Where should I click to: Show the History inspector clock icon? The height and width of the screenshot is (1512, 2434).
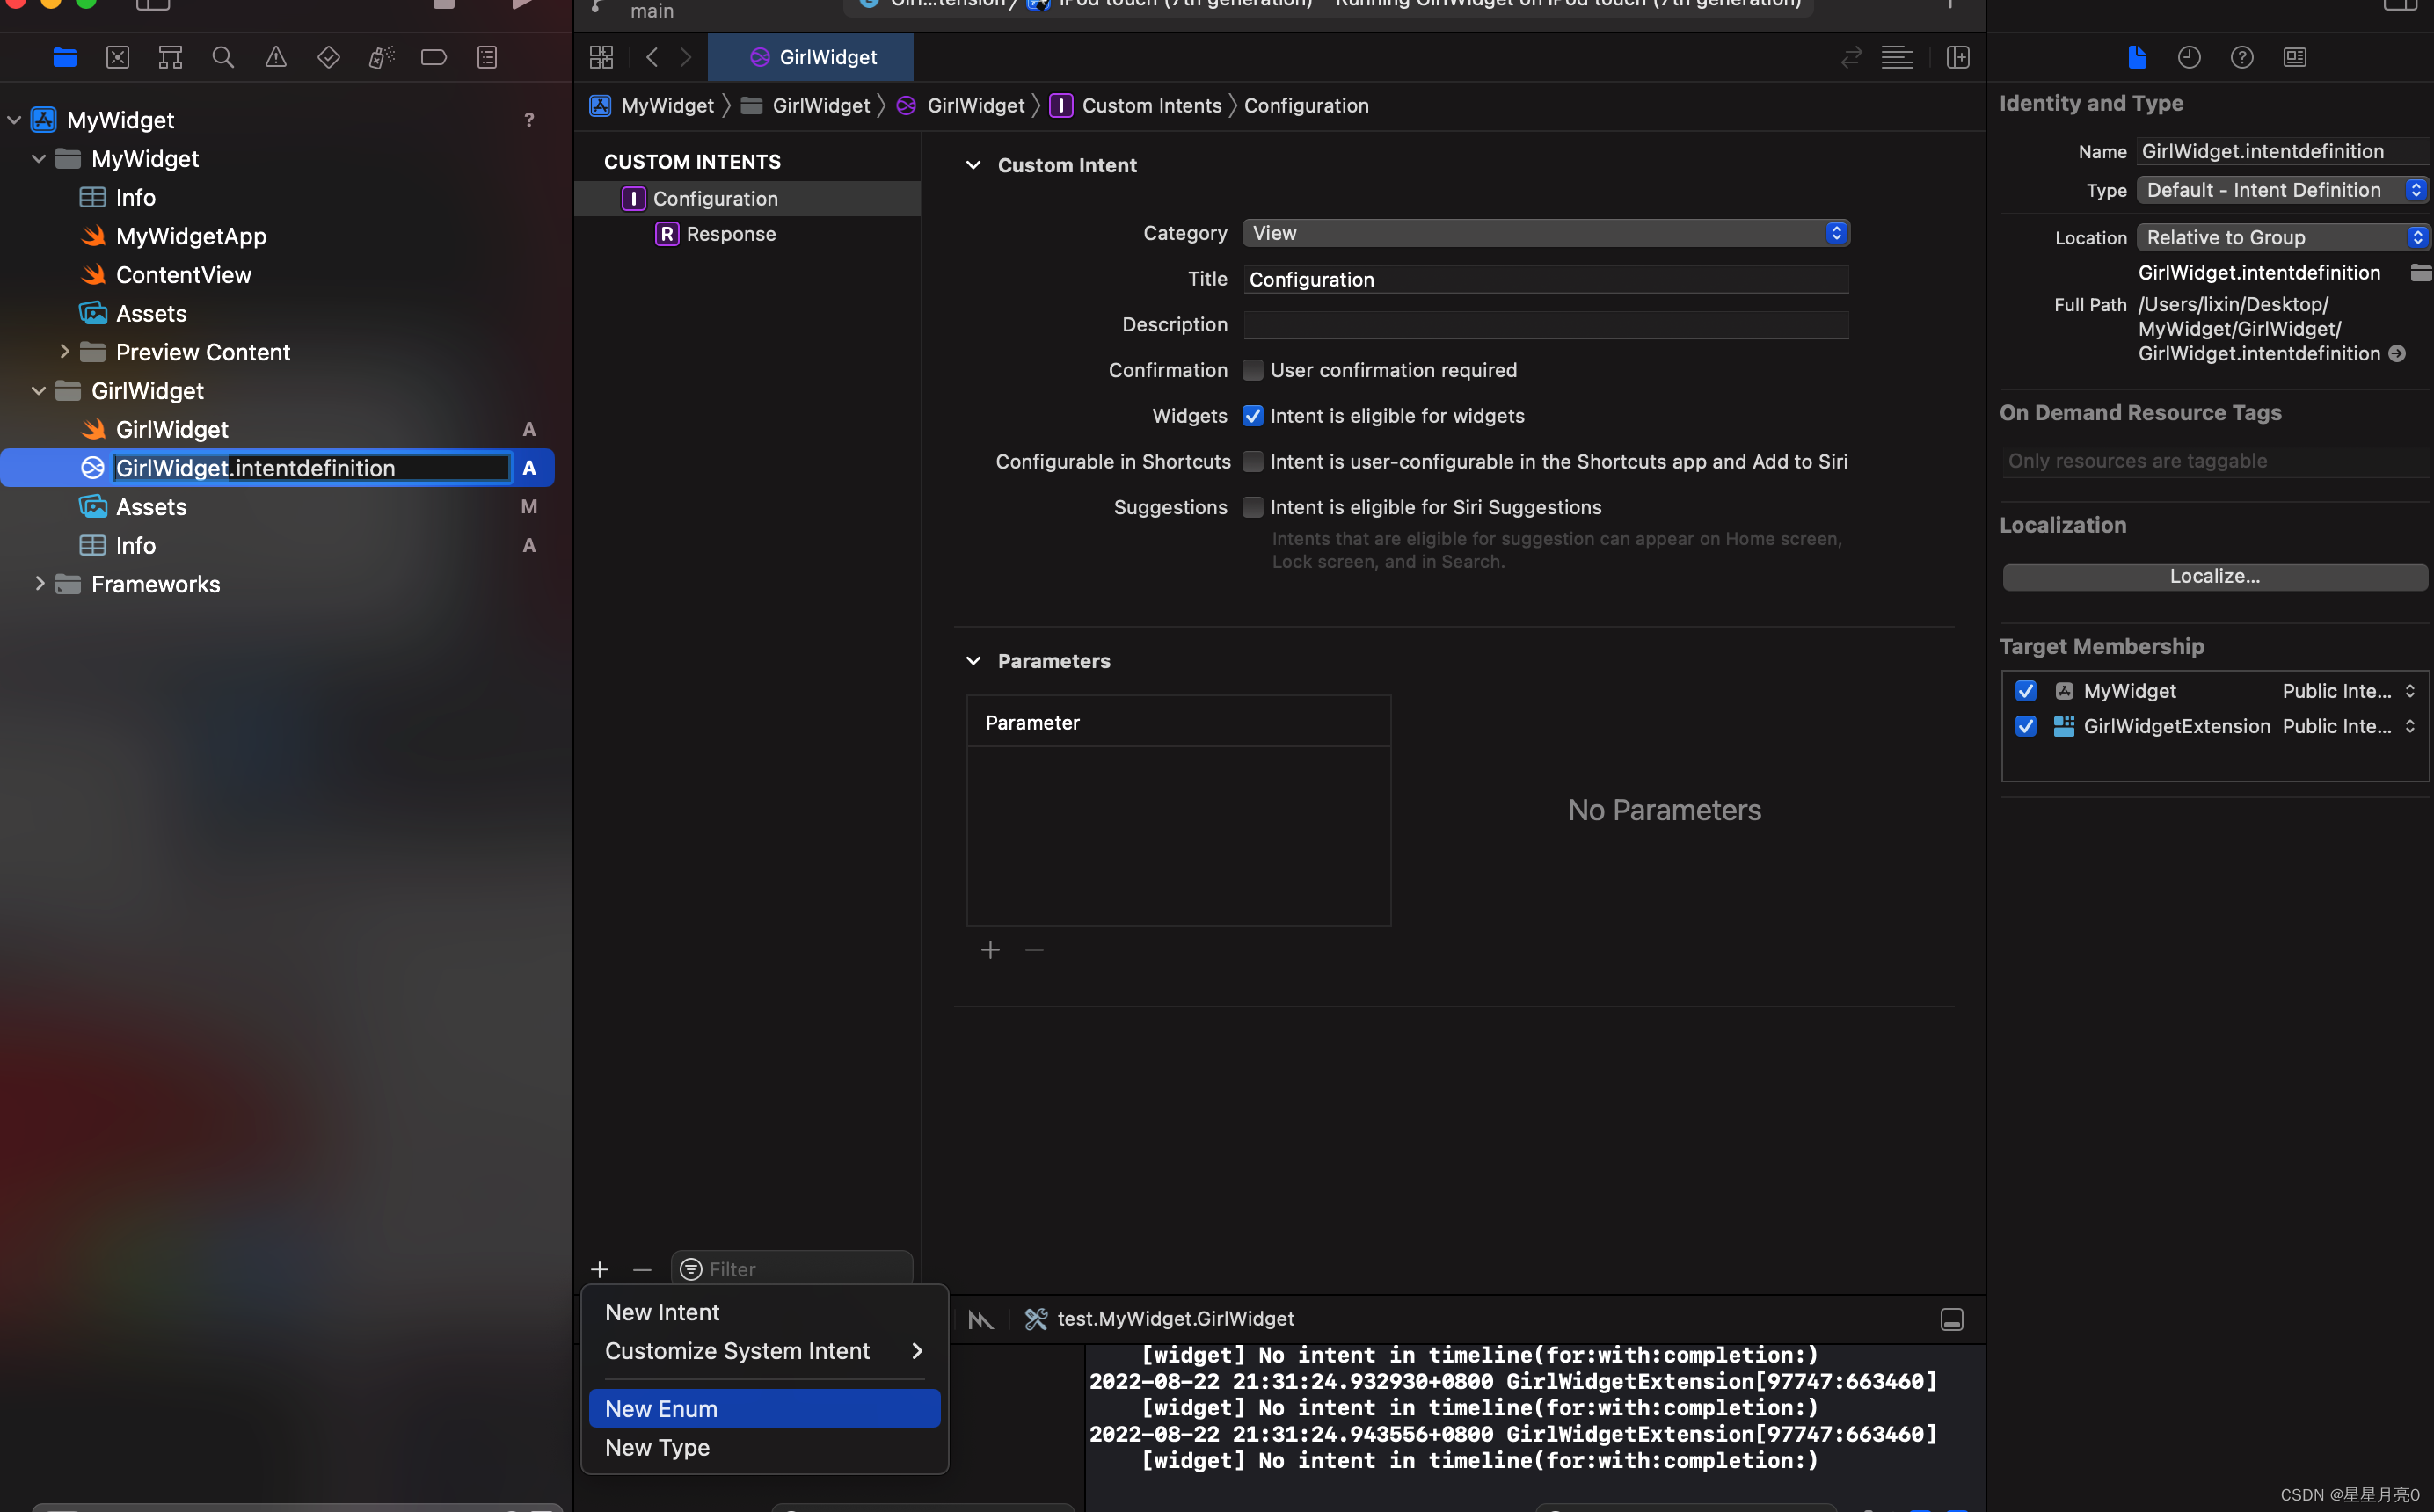coord(2189,57)
